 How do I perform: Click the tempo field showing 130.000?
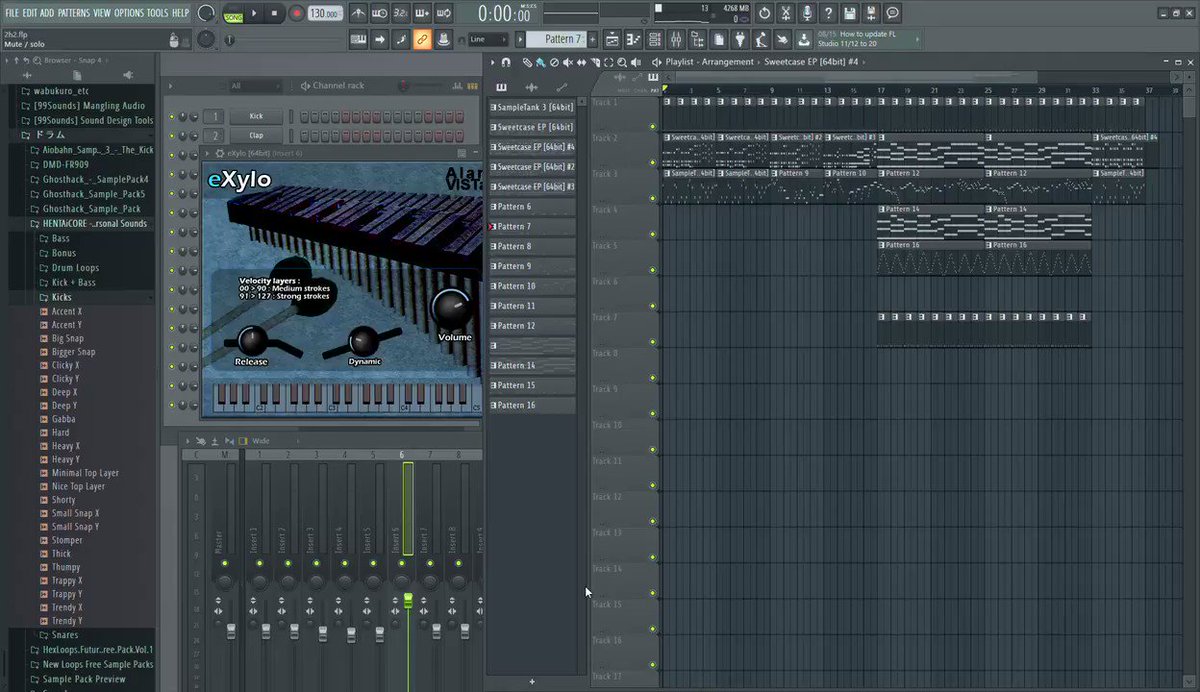(x=323, y=14)
